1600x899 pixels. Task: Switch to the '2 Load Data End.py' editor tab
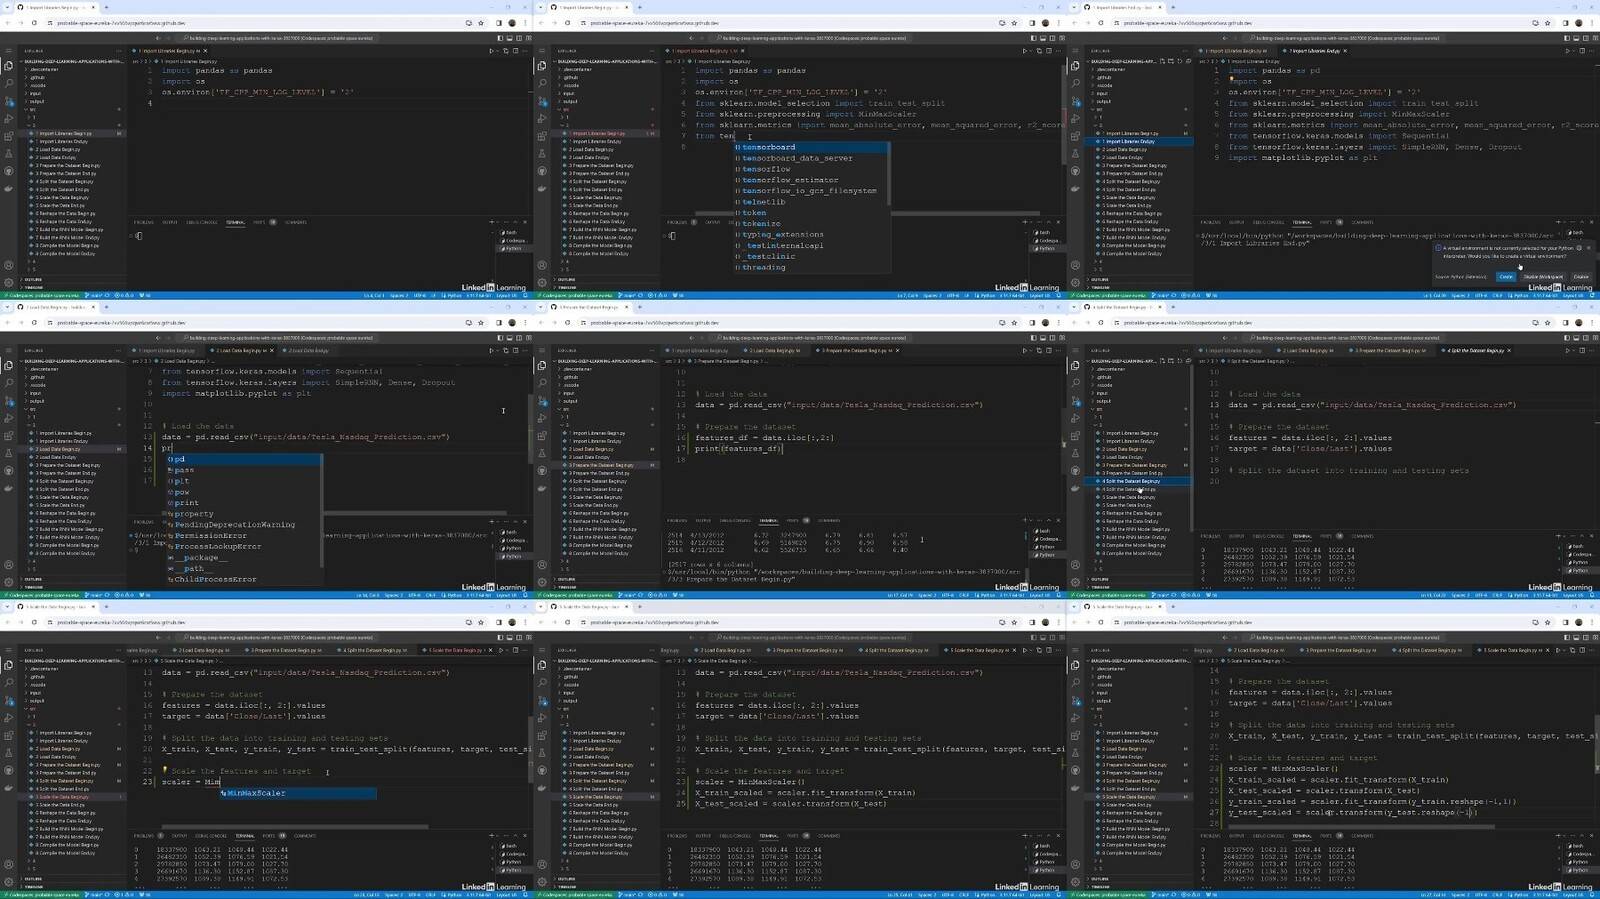[x=306, y=350]
